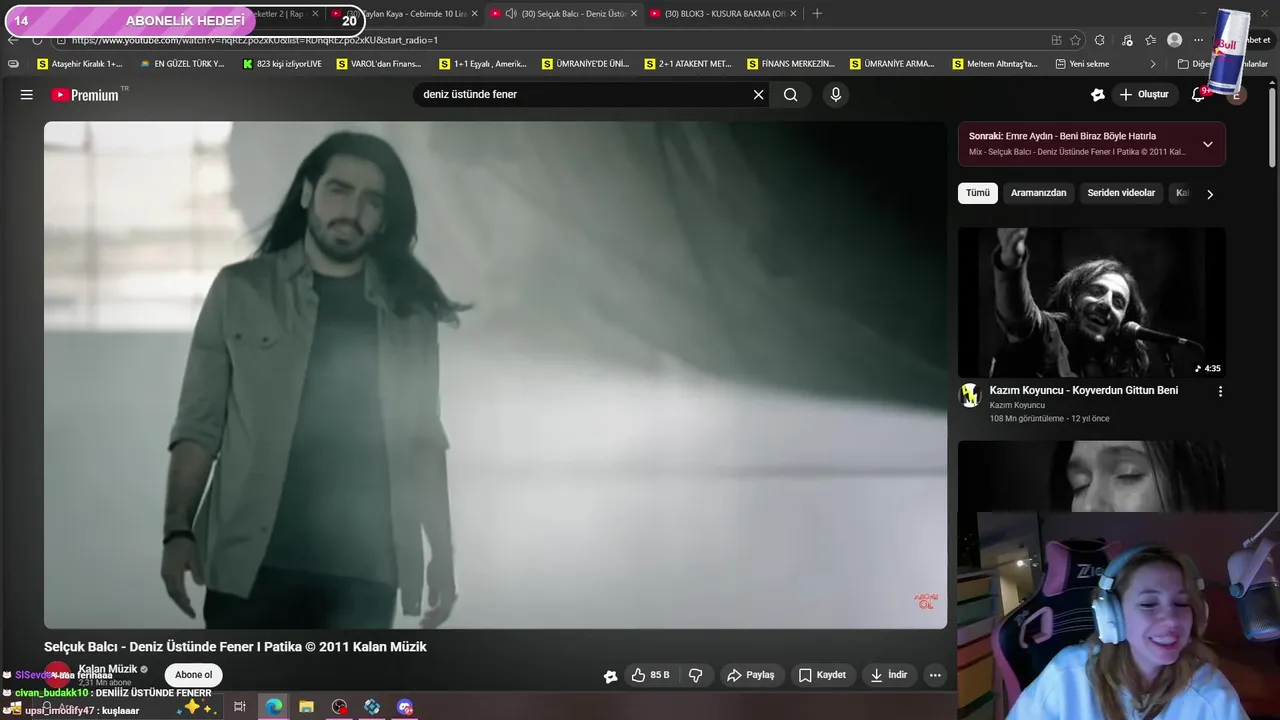Open 2+1 ATAKENT MET... bookmark
This screenshot has width=1280, height=720.
click(688, 64)
